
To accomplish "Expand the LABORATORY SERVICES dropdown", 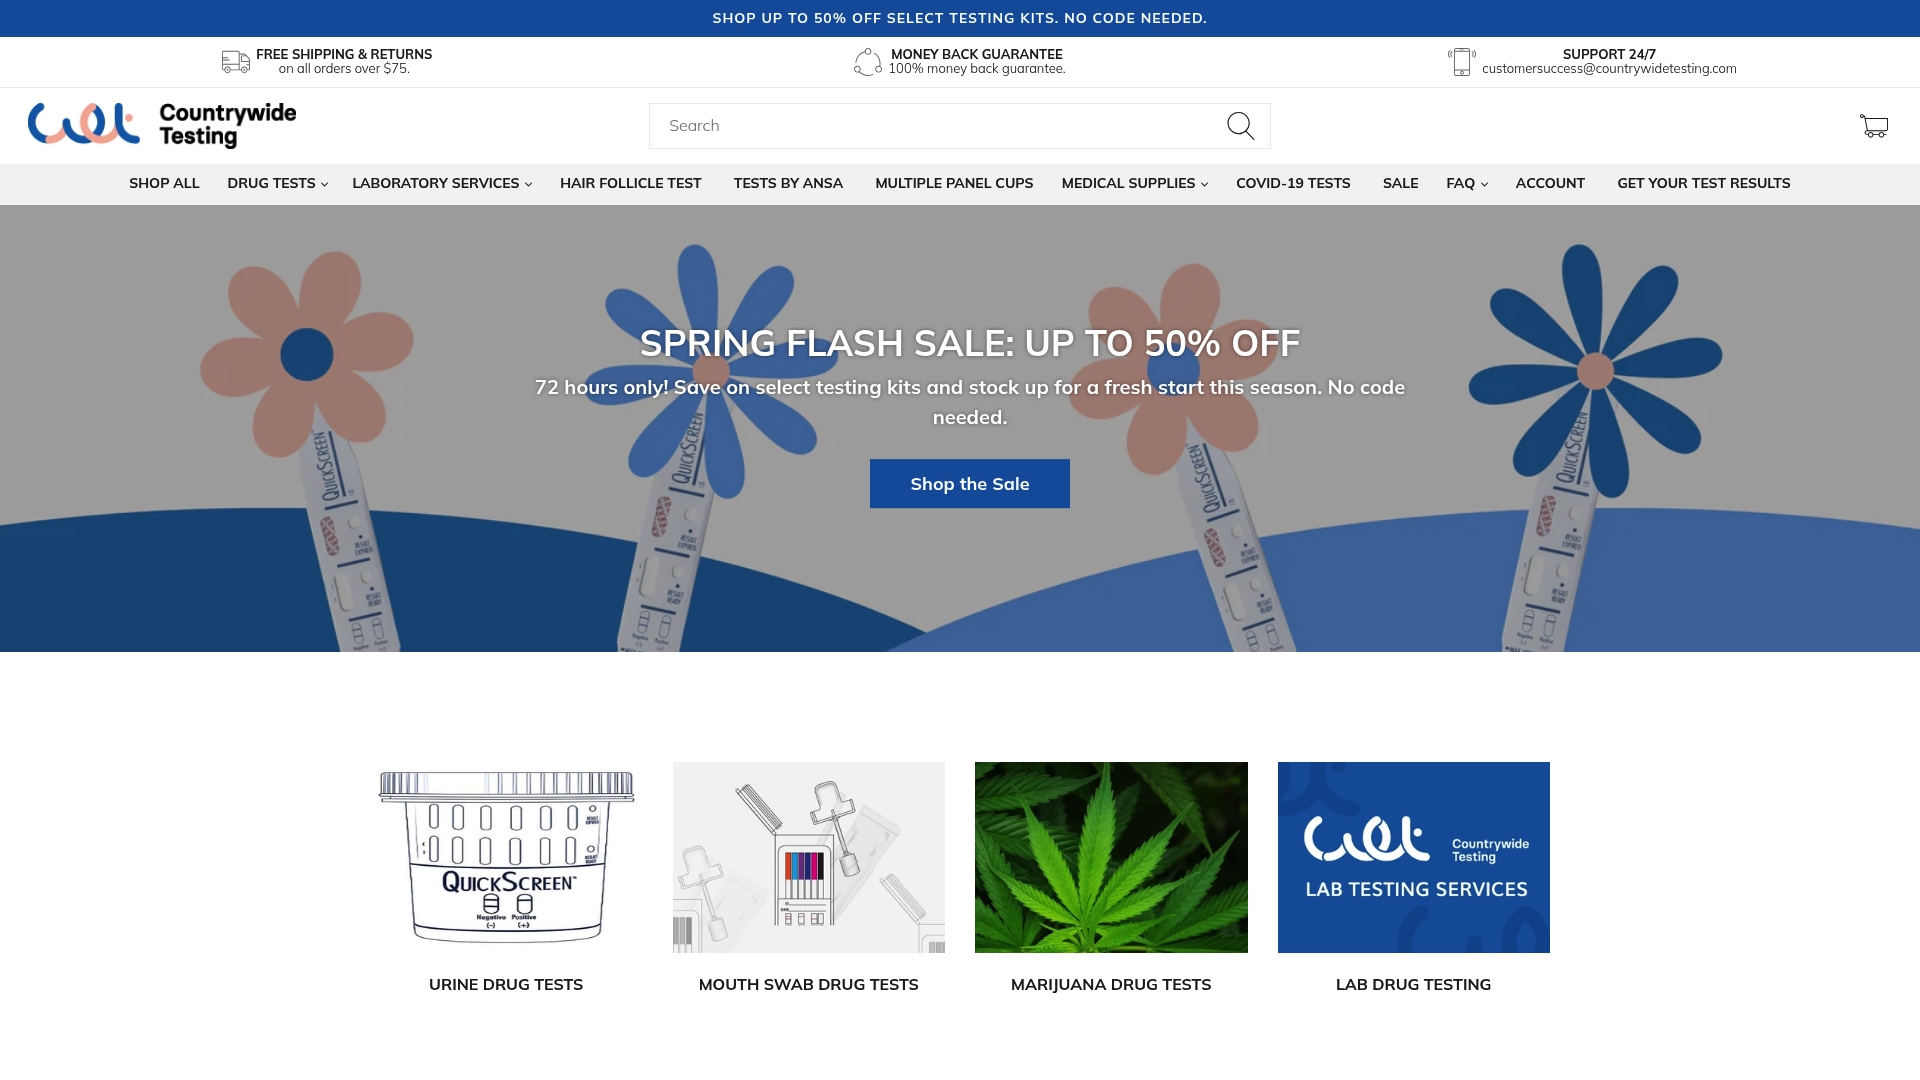I will [x=440, y=183].
